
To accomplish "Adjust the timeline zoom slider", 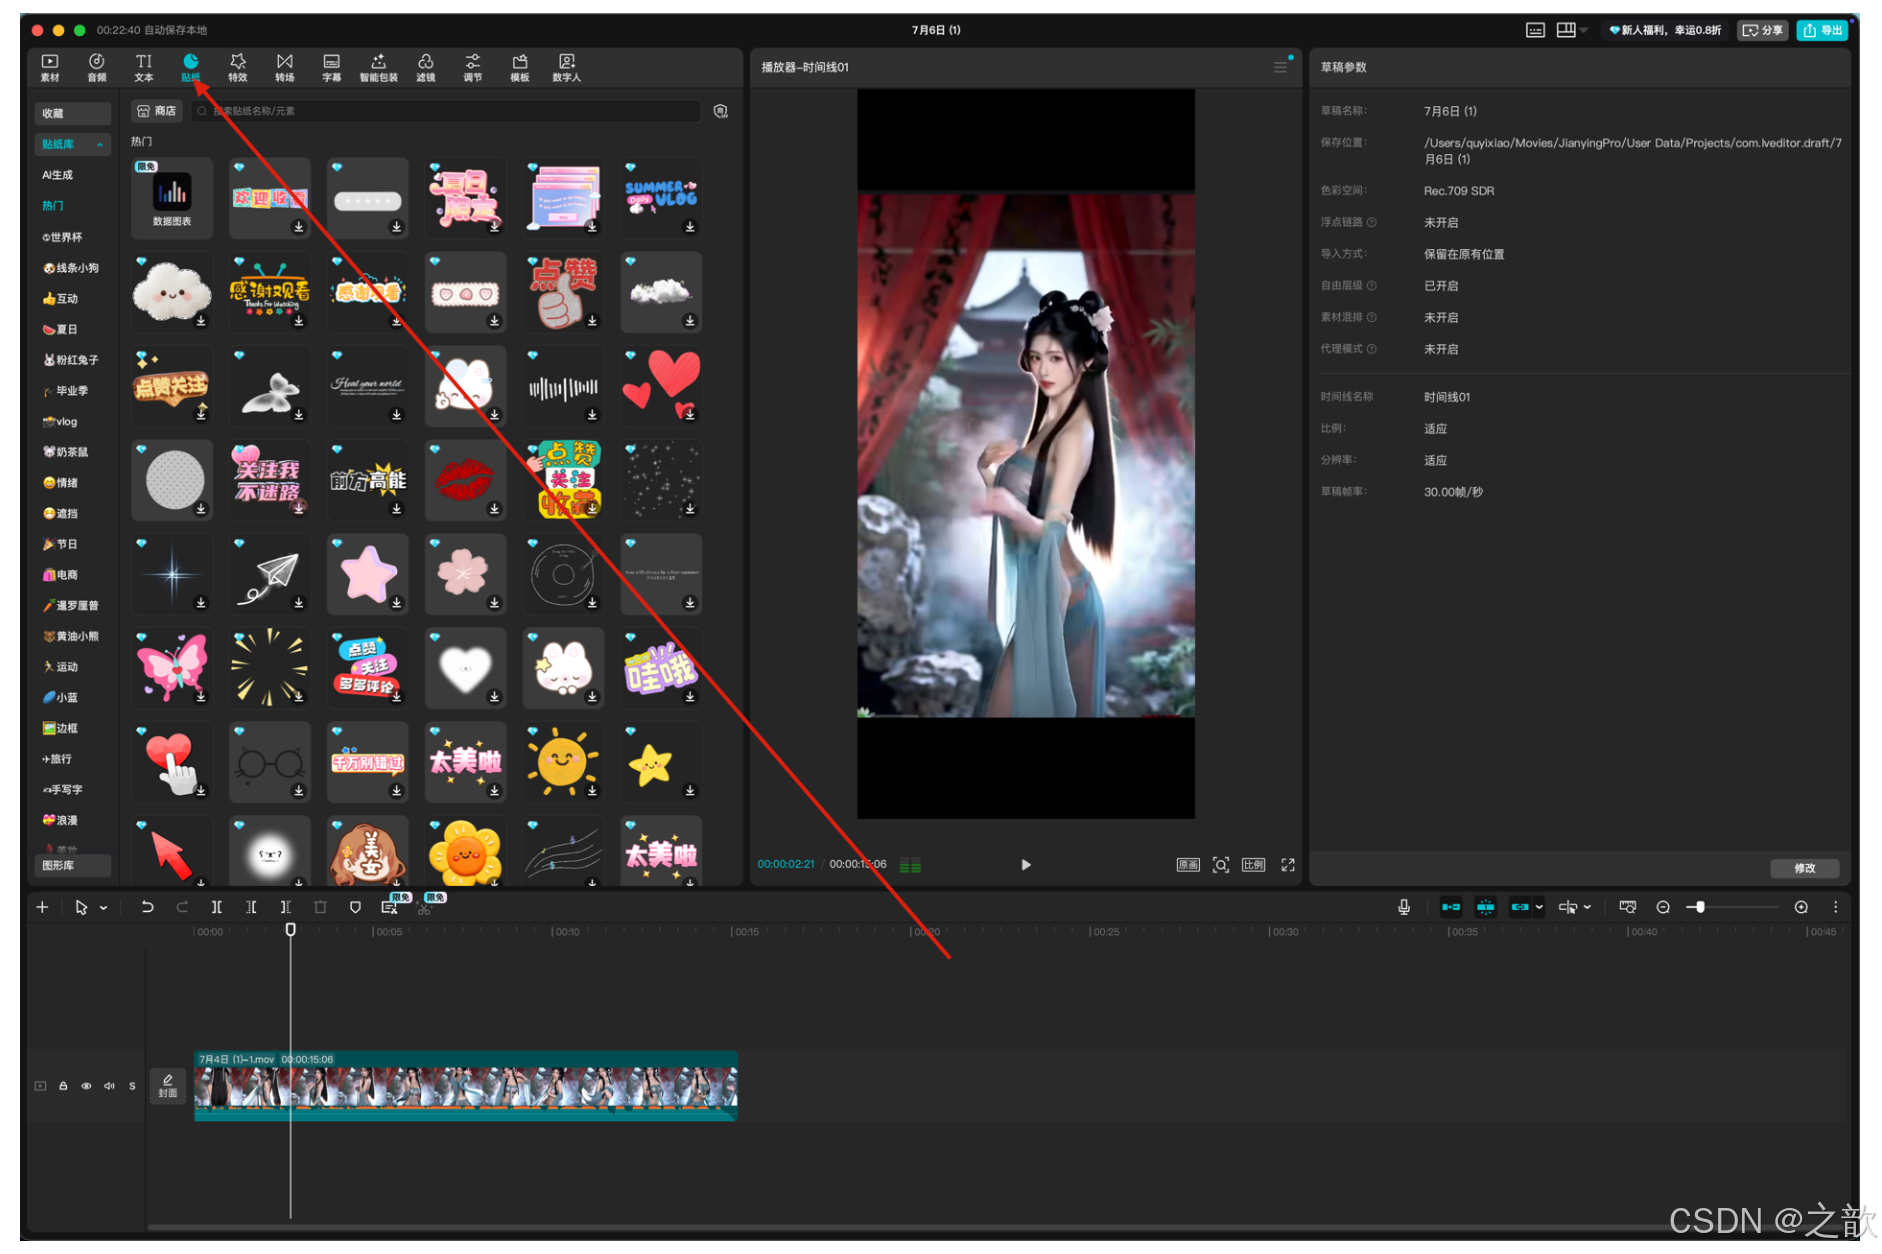I will point(1734,907).
